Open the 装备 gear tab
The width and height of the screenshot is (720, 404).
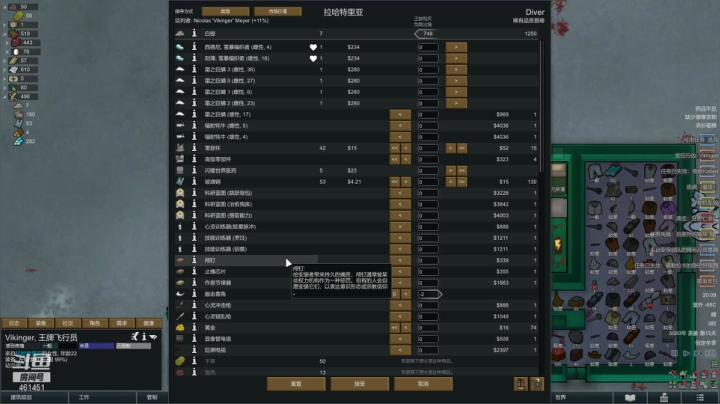[x=41, y=323]
